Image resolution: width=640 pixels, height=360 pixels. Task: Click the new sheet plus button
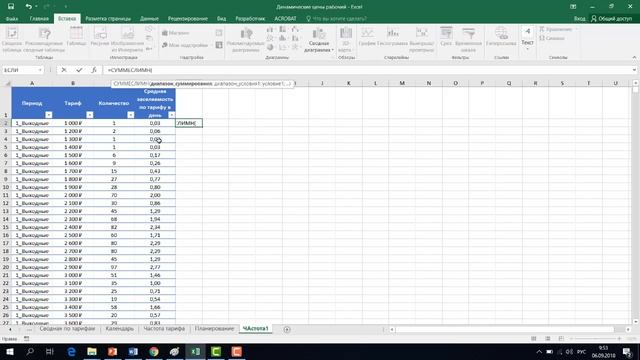coord(287,329)
